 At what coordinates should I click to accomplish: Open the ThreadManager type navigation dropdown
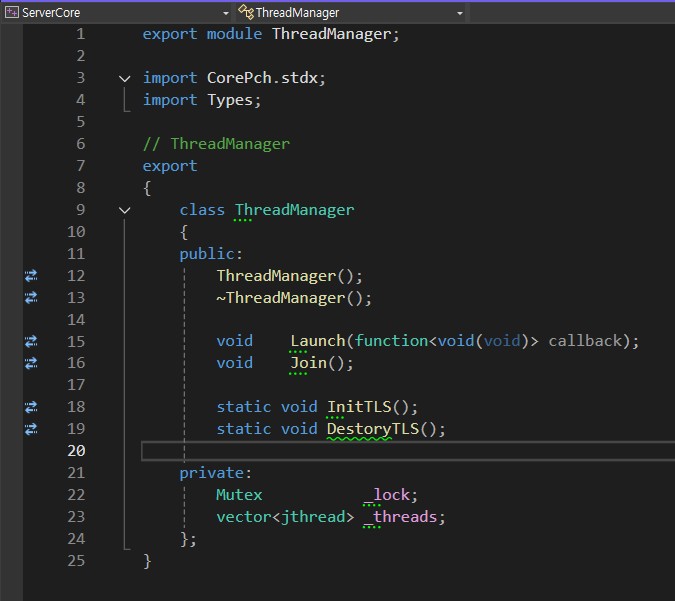coord(351,13)
